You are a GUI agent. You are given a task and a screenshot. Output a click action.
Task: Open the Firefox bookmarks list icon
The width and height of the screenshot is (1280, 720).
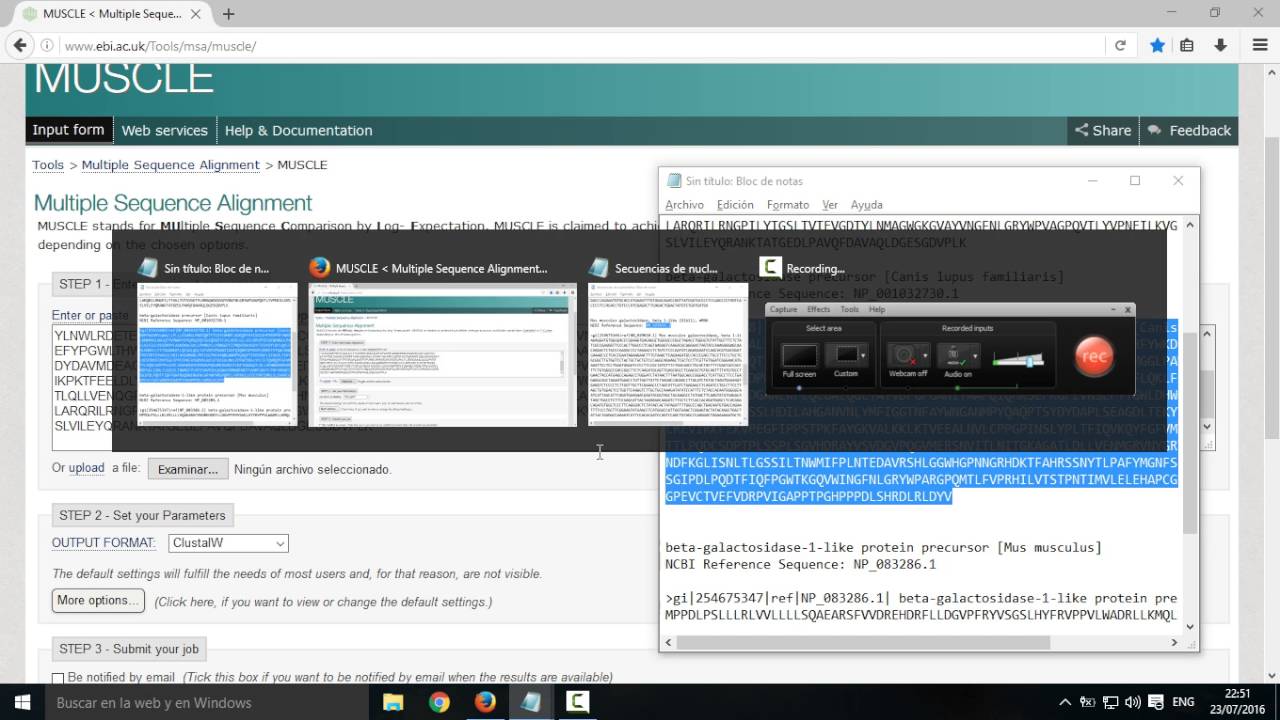pyautogui.click(x=1187, y=46)
